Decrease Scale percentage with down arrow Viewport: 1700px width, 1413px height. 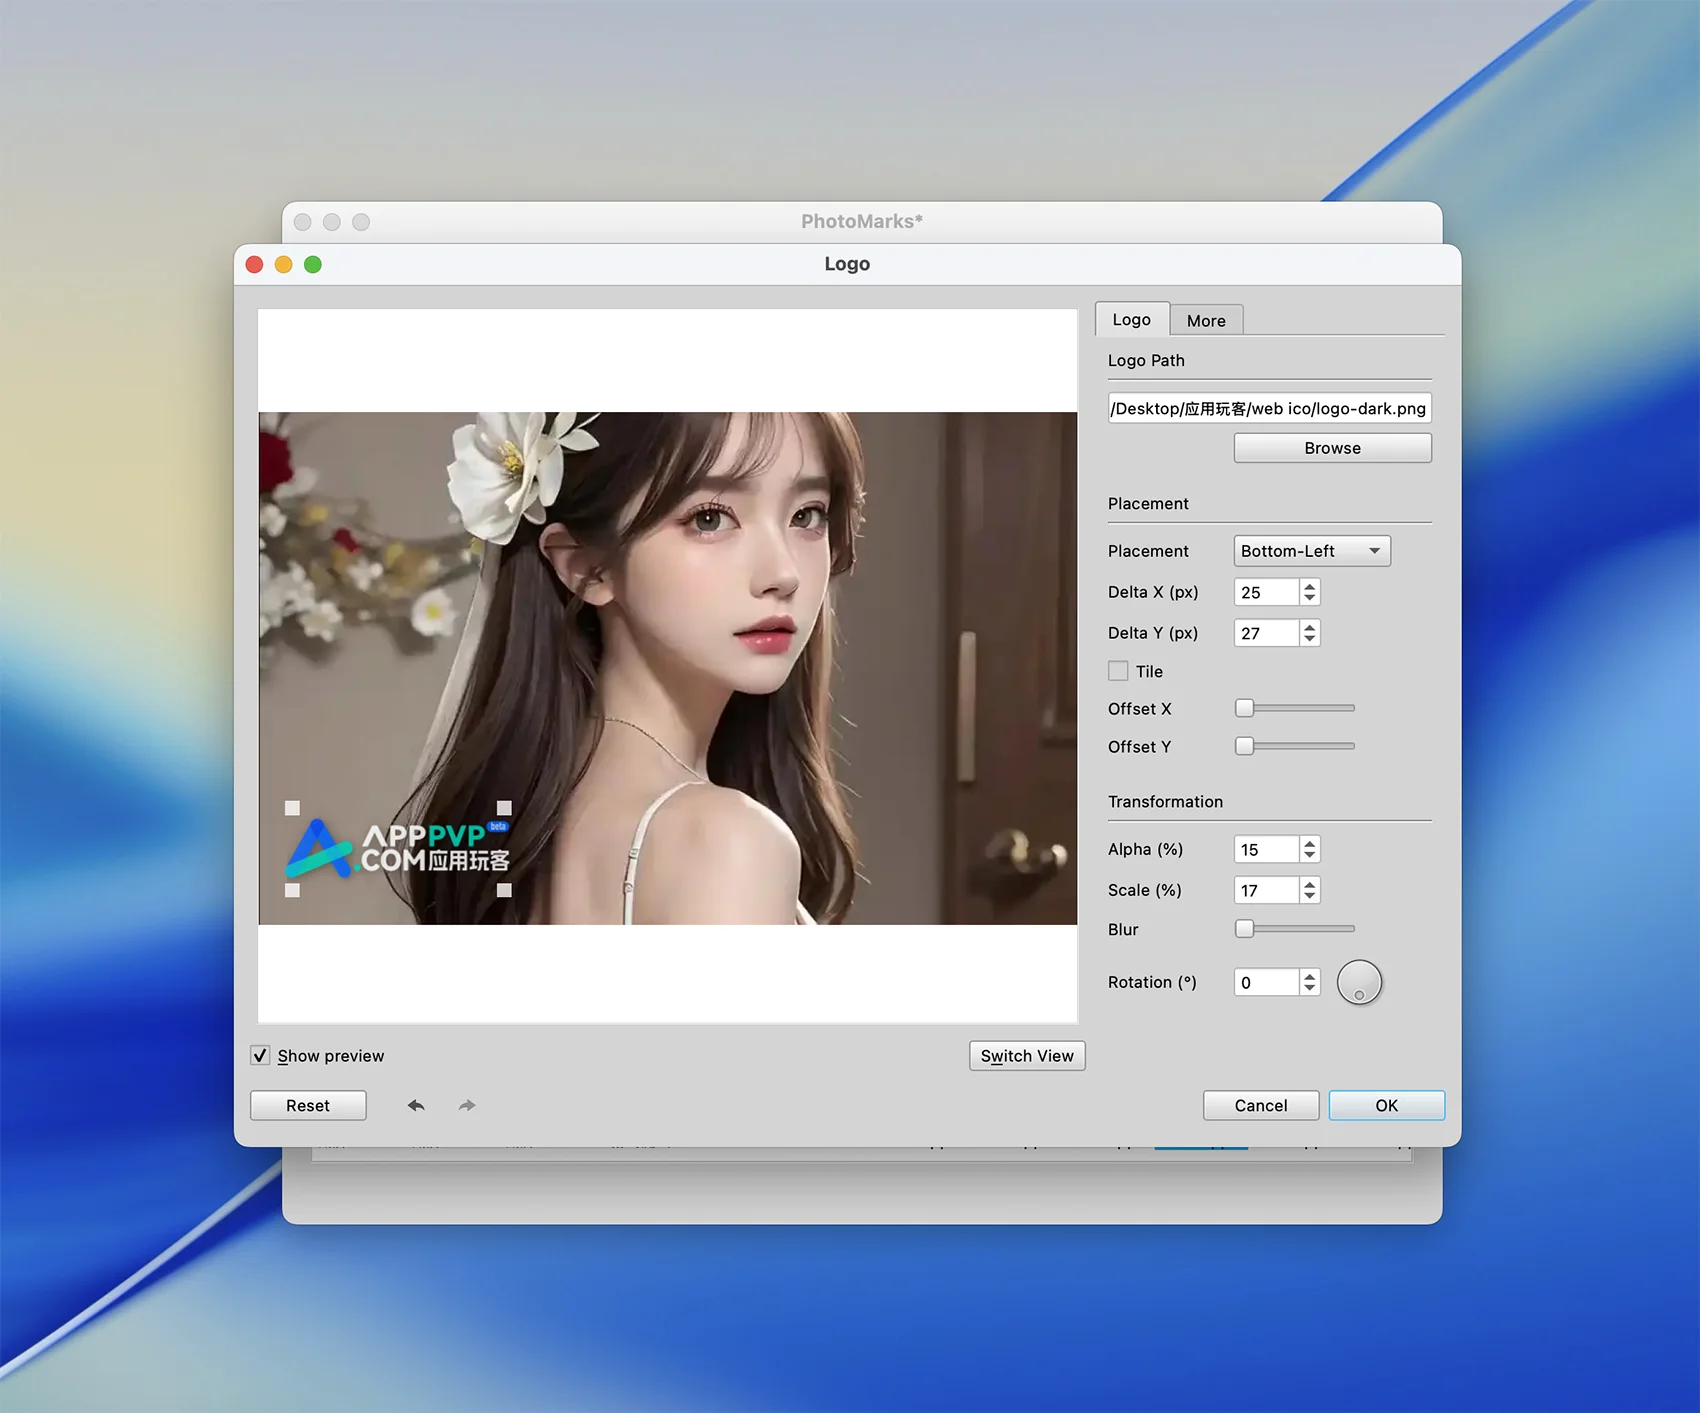coord(1309,896)
